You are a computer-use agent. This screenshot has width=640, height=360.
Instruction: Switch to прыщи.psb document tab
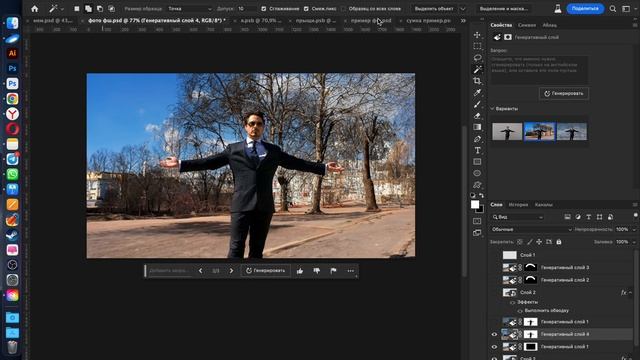[x=316, y=20]
